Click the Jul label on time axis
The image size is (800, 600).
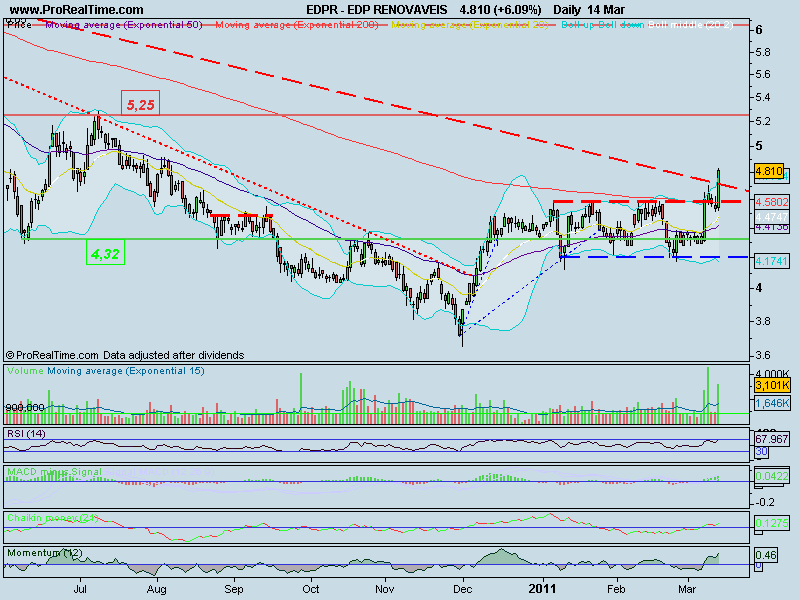click(80, 589)
